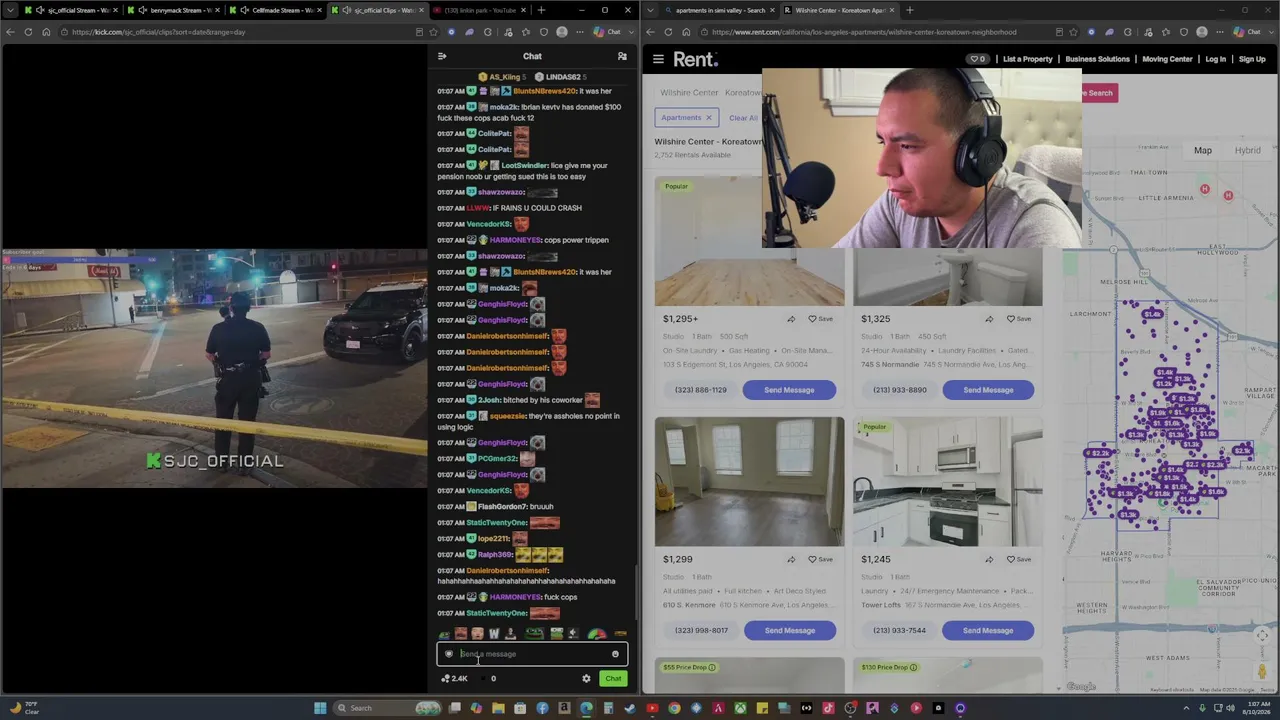Open Kick chat settings gear
Viewport: 1280px width, 720px height.
tap(586, 679)
